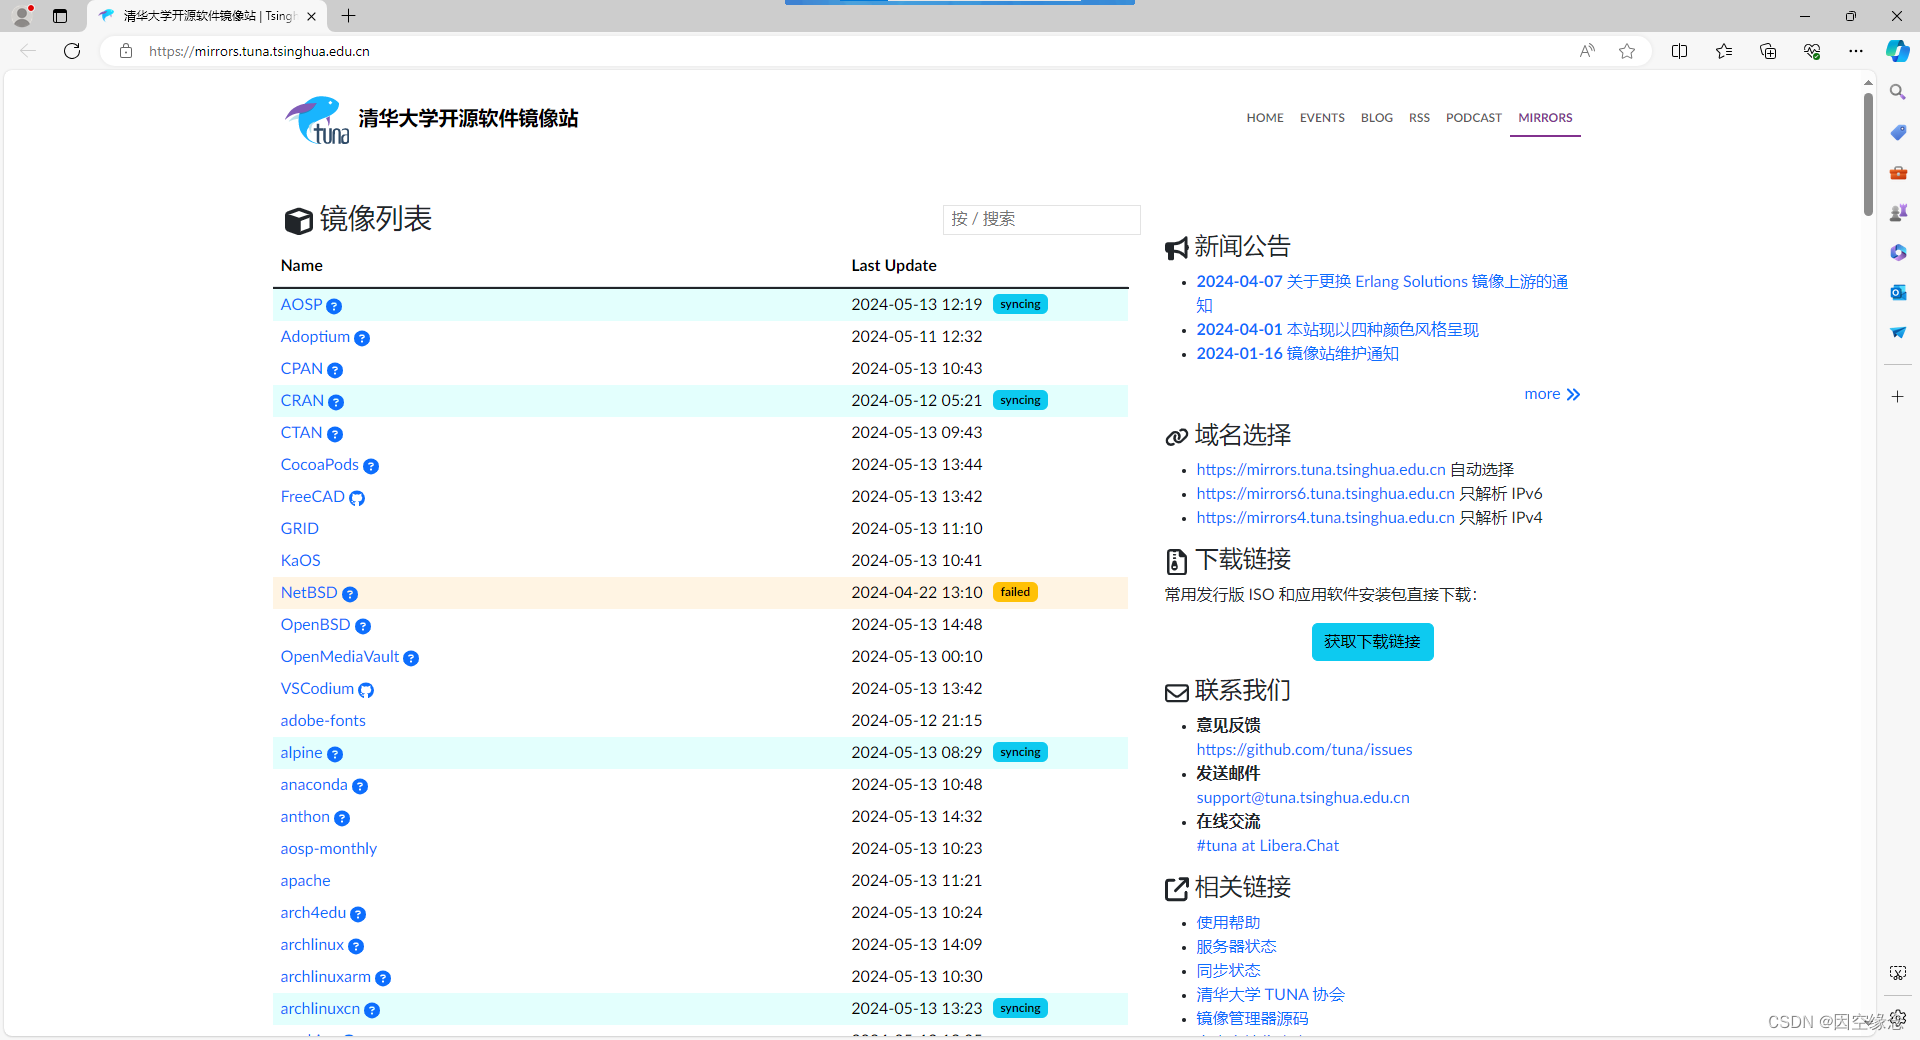Click the support@tuna.tsinghua.edu.cn email link

(x=1303, y=797)
